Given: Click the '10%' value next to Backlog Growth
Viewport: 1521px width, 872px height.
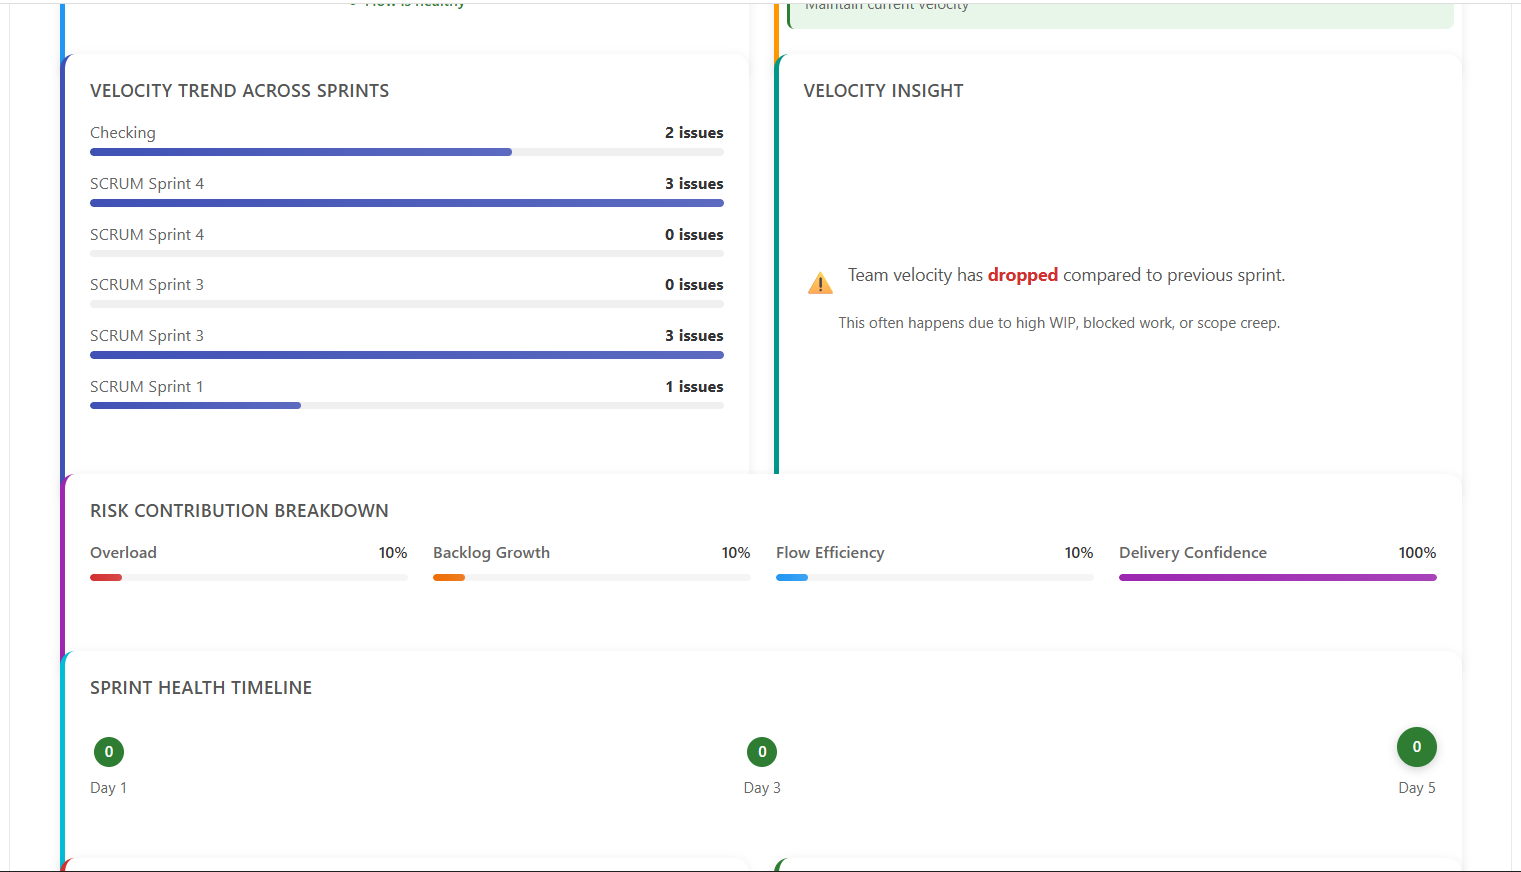Looking at the screenshot, I should pyautogui.click(x=736, y=553).
